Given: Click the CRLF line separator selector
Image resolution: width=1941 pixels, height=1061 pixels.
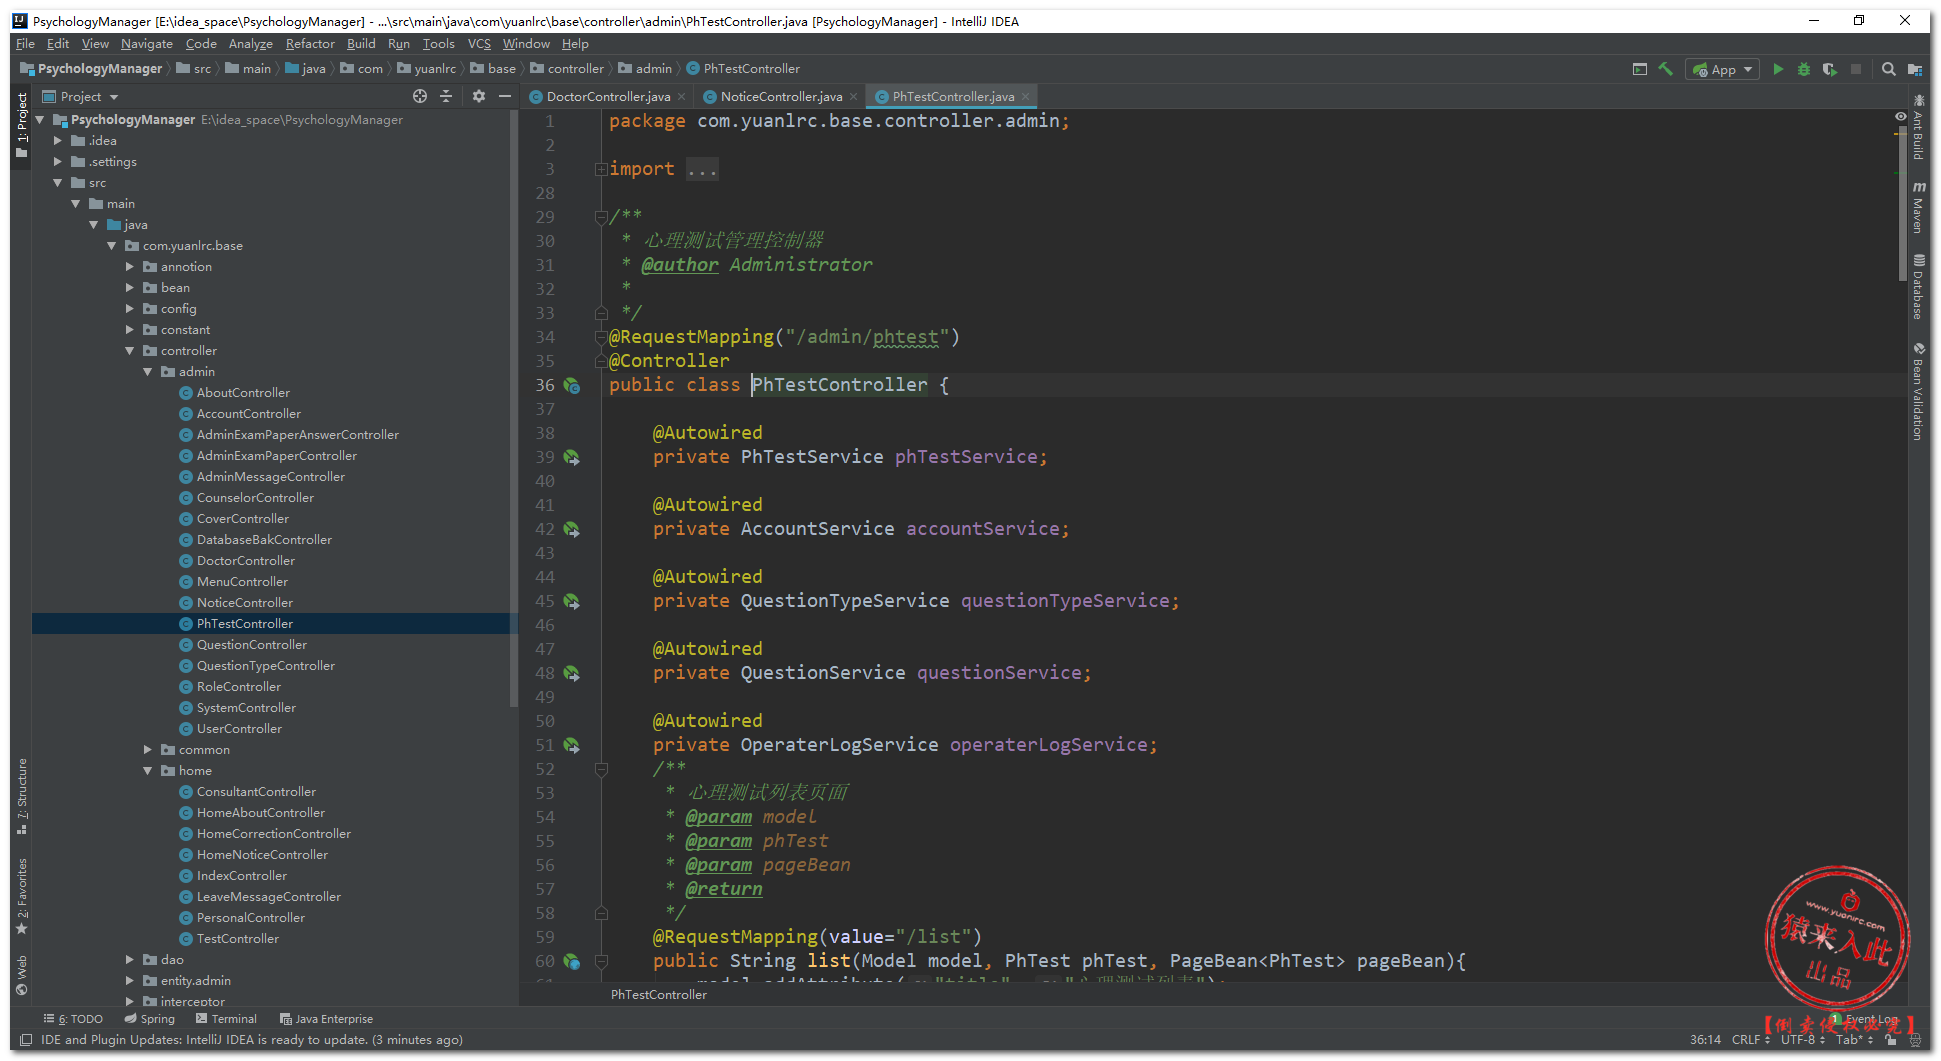Looking at the screenshot, I should click(1751, 1040).
